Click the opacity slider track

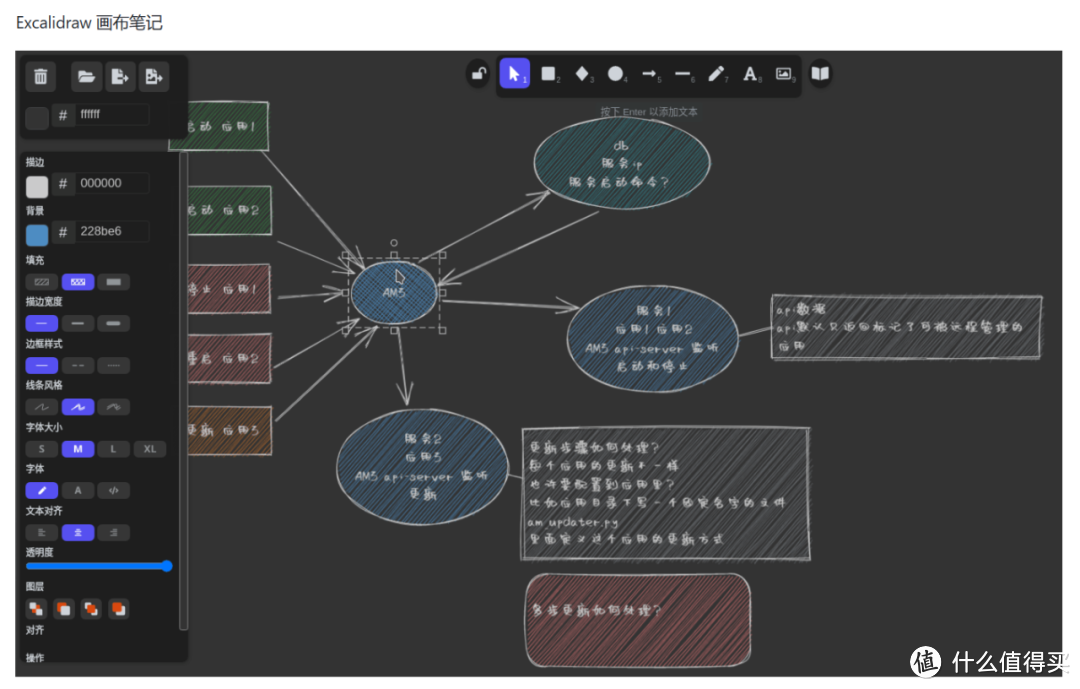coord(97,566)
